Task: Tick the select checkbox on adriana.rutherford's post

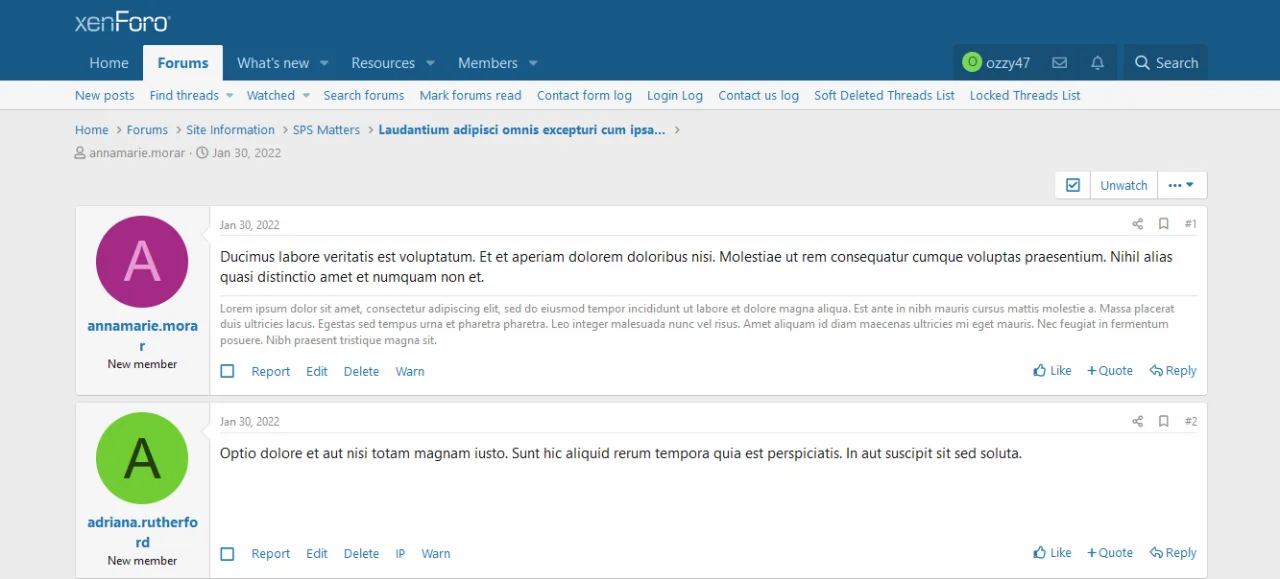Action: 227,554
